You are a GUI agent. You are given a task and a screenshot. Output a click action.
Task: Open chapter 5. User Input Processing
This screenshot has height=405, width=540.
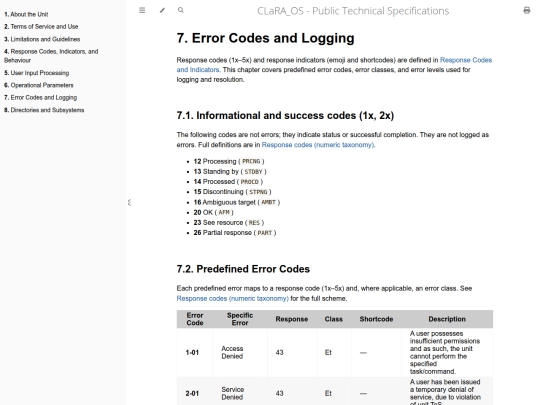[x=37, y=73]
